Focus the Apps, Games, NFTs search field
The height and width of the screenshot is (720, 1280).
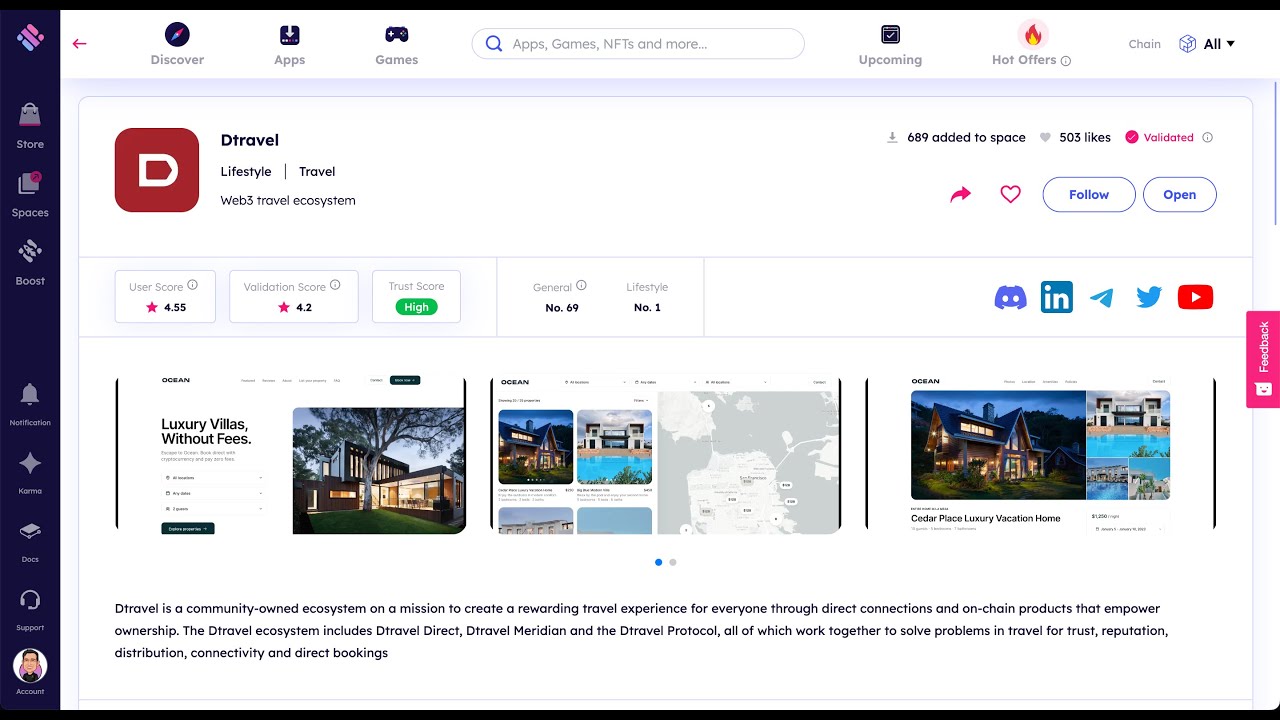pos(638,44)
